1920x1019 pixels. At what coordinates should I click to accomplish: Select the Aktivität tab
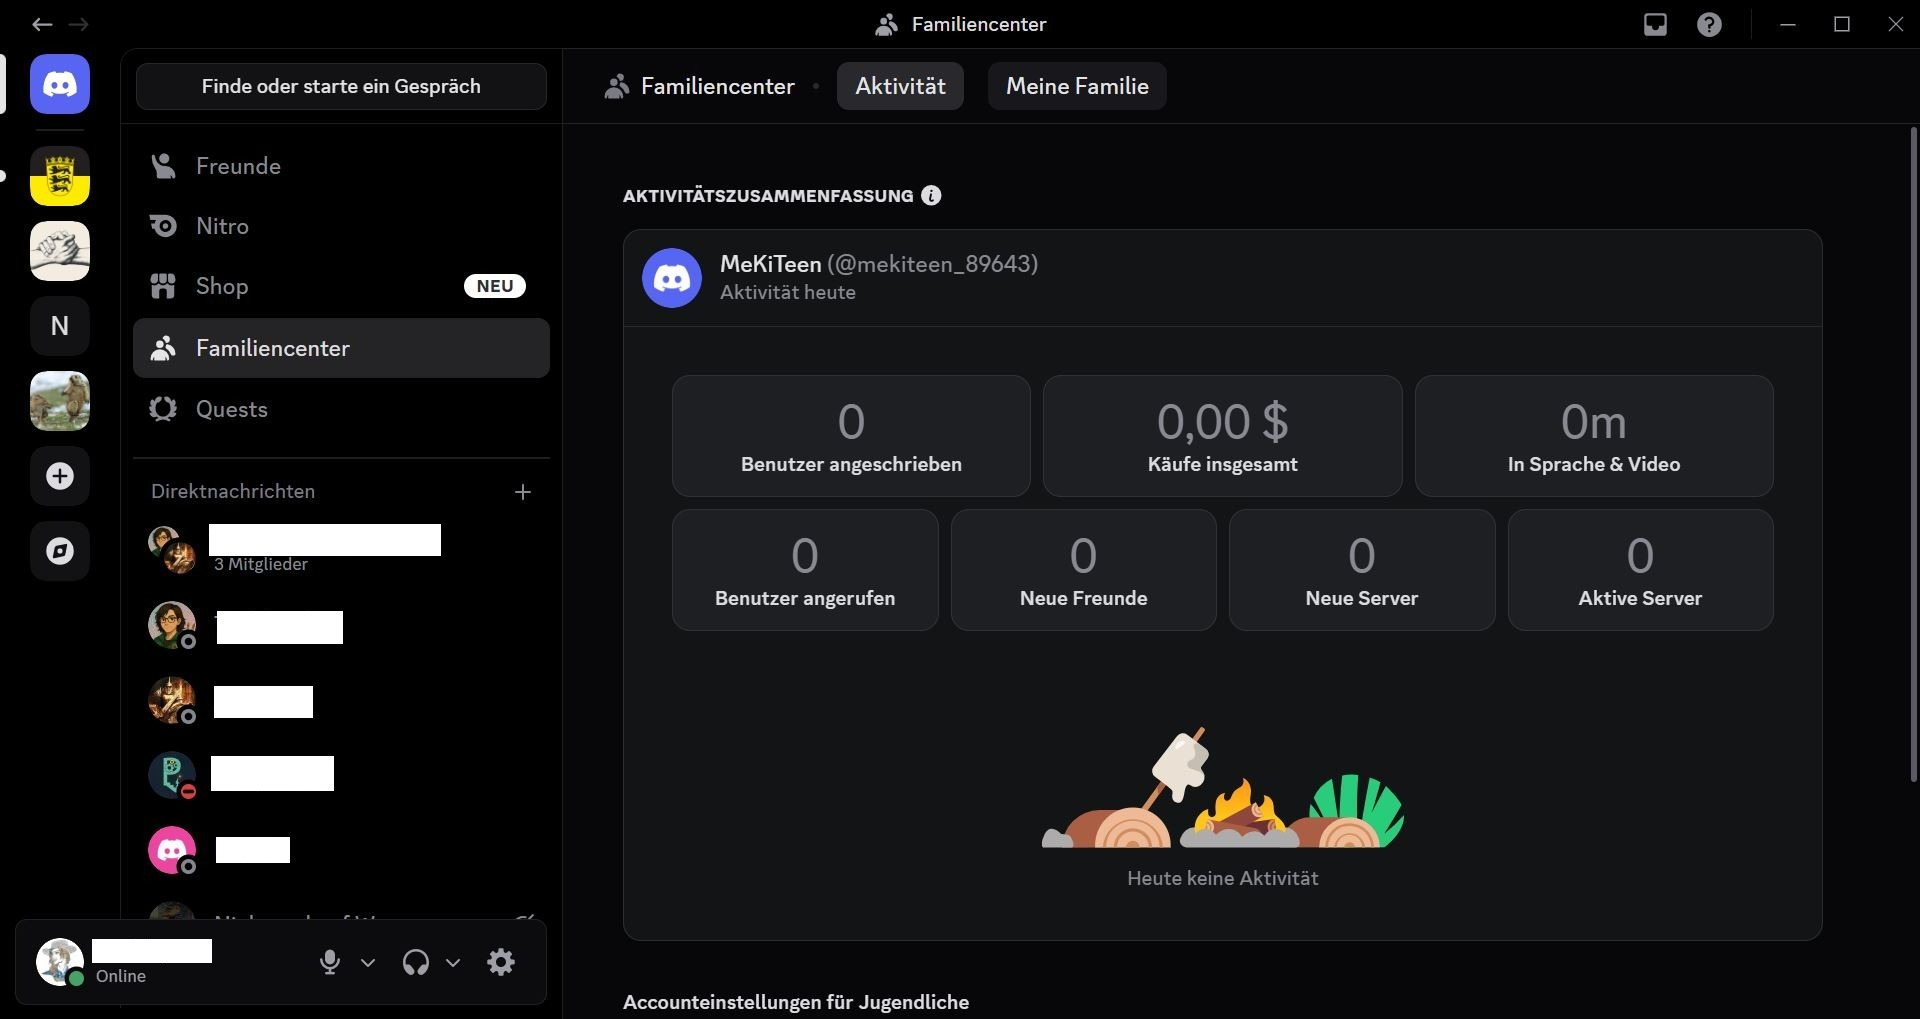point(900,86)
